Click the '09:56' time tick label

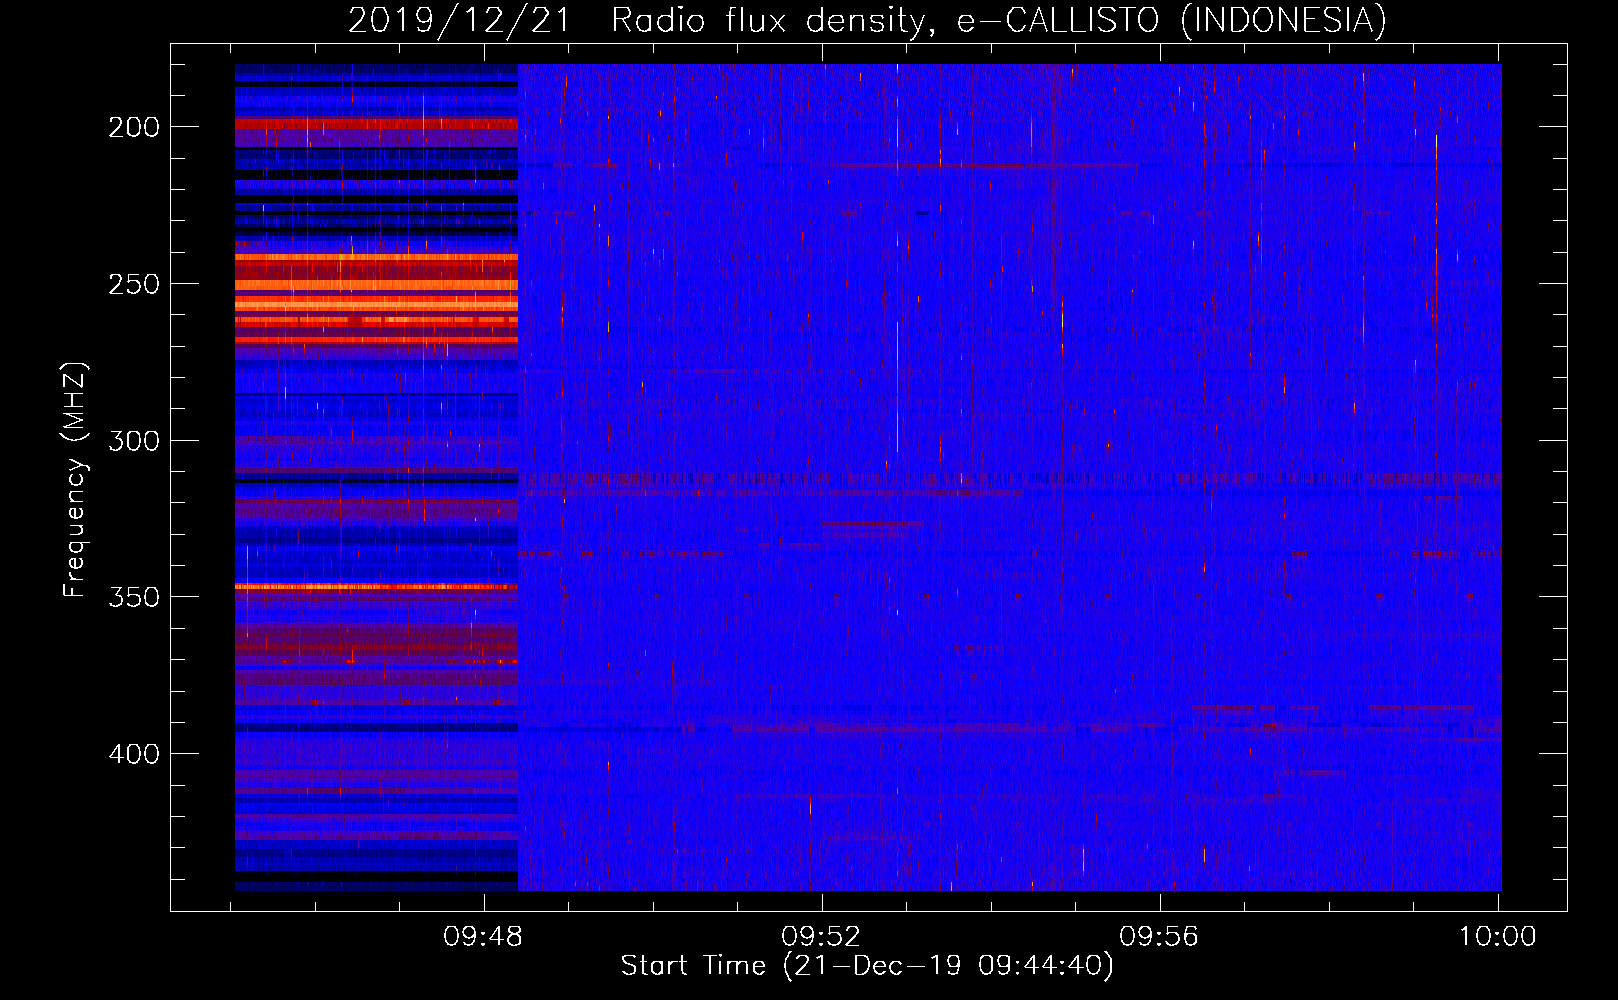(1159, 937)
